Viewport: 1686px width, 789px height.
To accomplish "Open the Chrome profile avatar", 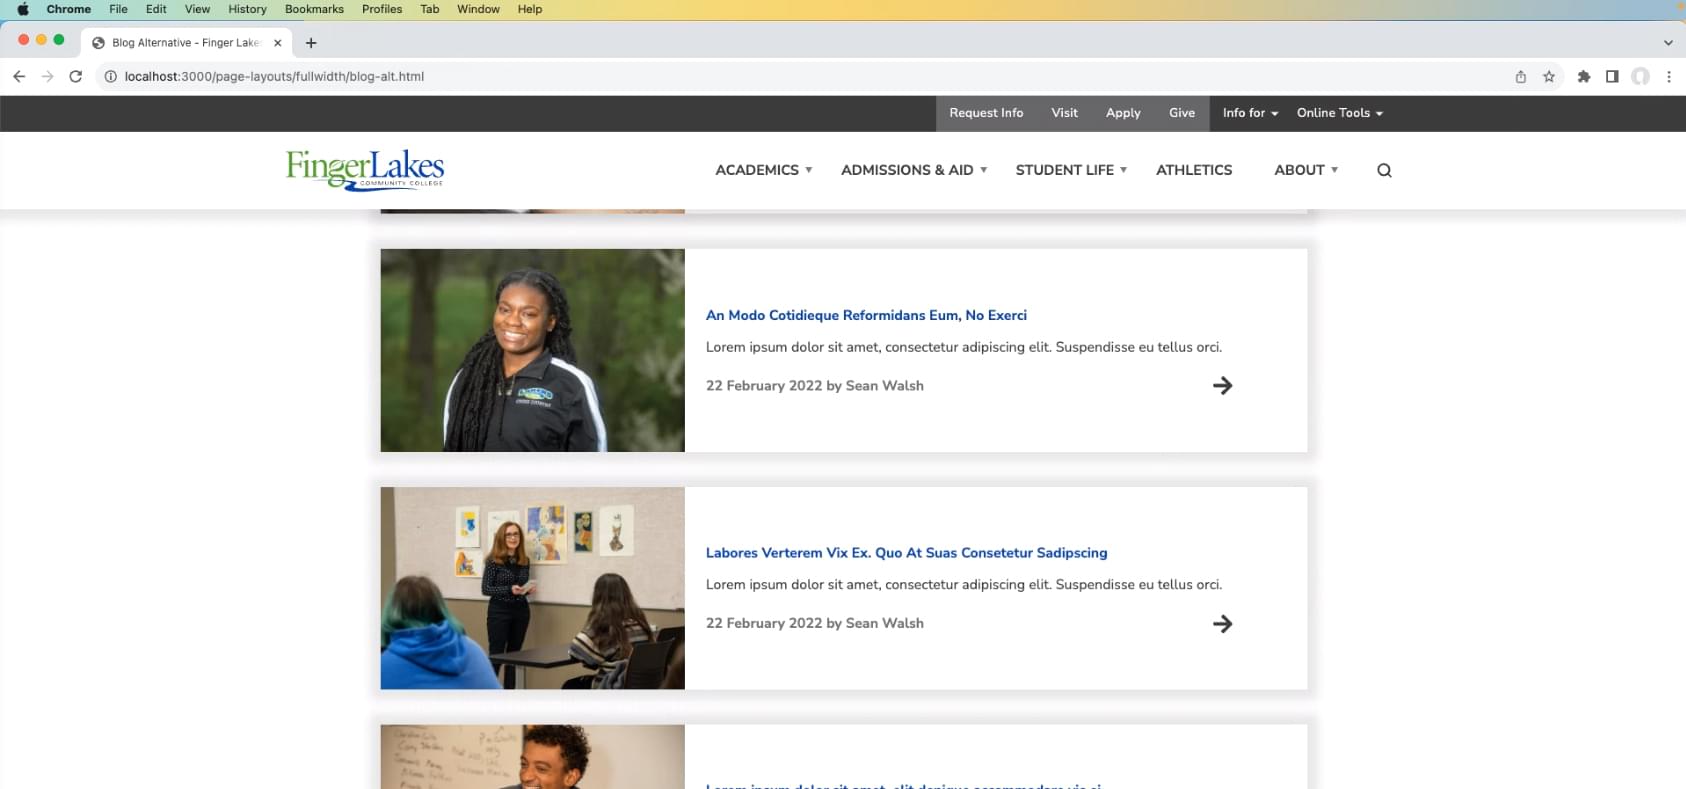I will pyautogui.click(x=1640, y=76).
